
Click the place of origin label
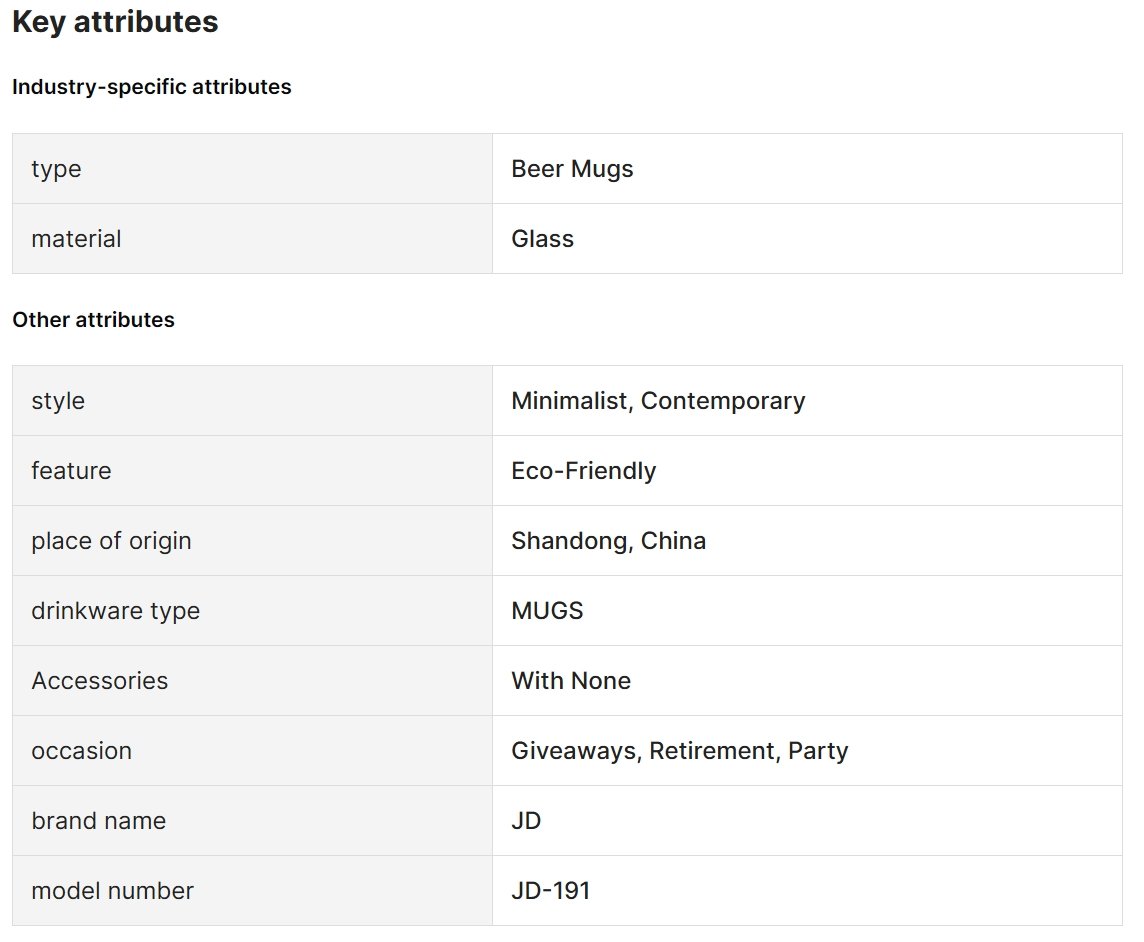[x=111, y=541]
